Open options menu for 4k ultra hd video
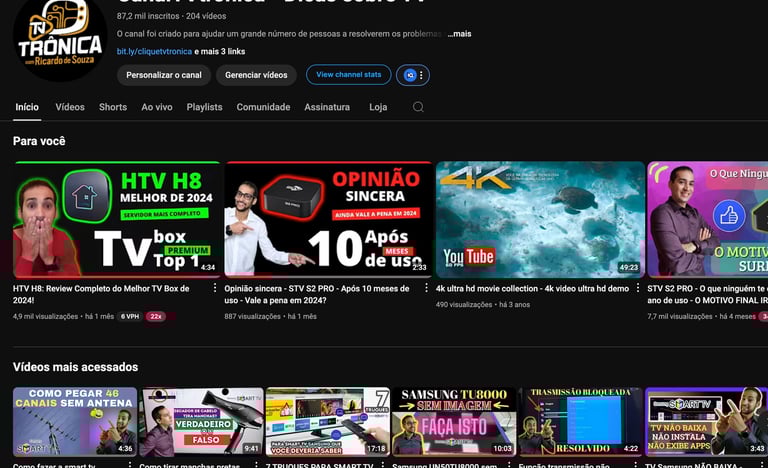Image resolution: width=768 pixels, height=468 pixels. [638, 288]
